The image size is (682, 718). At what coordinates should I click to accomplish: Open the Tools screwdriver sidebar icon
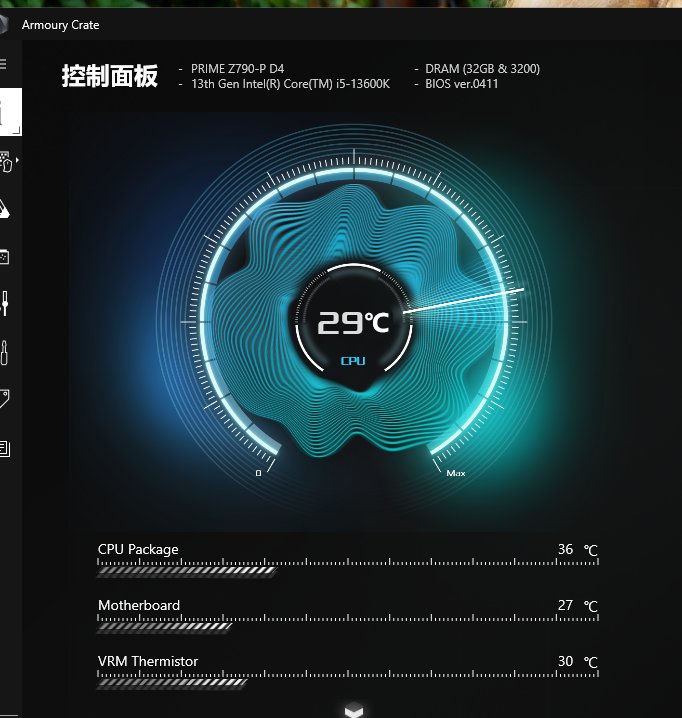(4, 352)
